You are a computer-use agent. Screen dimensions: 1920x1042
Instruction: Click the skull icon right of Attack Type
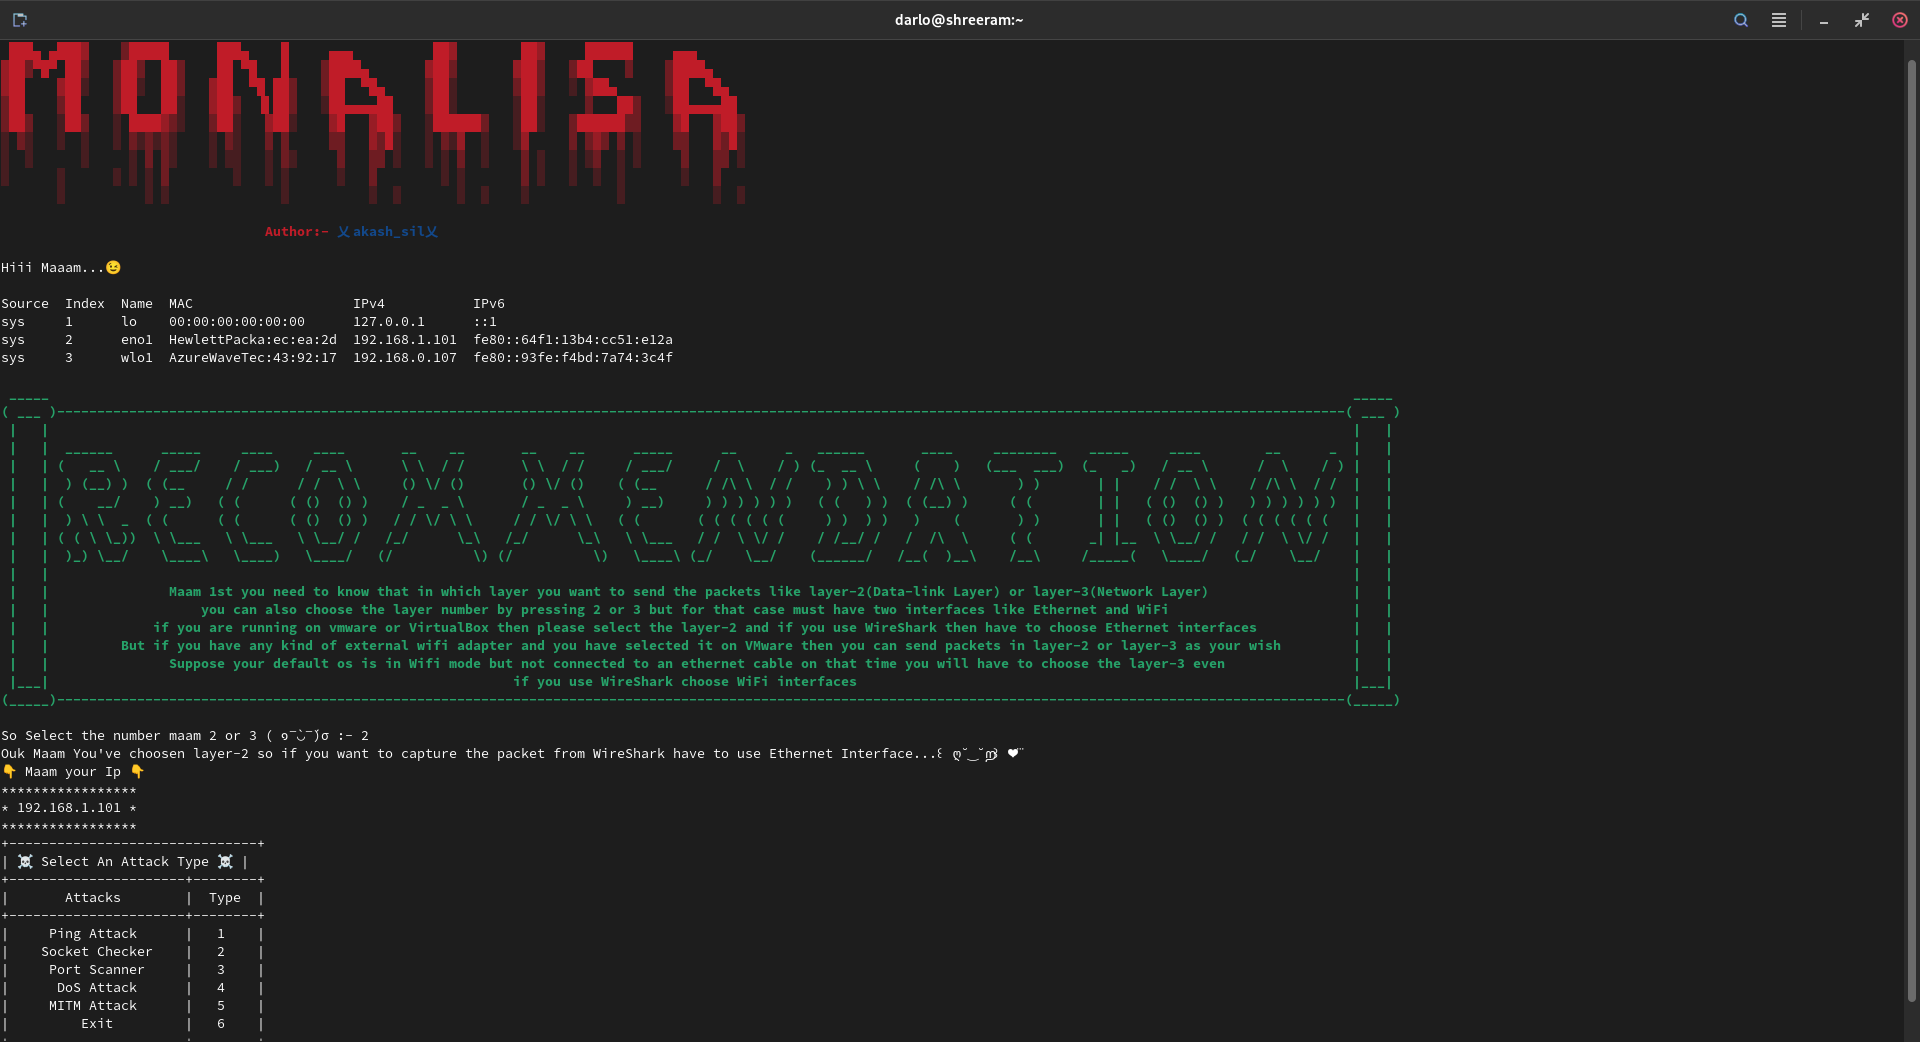tap(225, 862)
